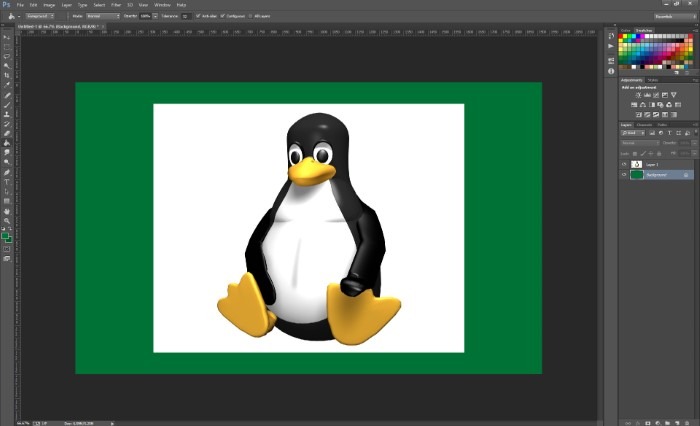Select the History Brush tool
This screenshot has height=426, width=700.
pyautogui.click(x=7, y=124)
